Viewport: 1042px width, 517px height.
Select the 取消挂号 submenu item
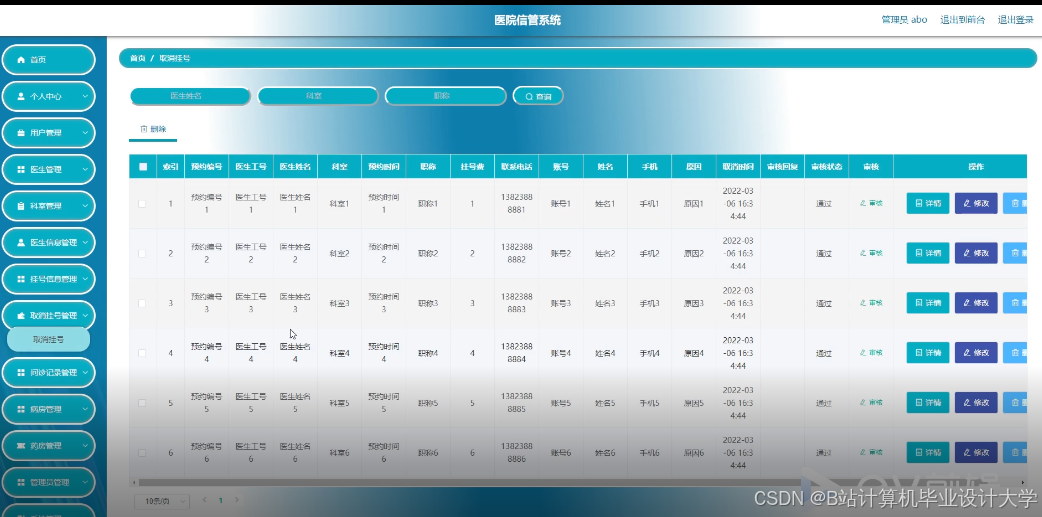coord(49,340)
